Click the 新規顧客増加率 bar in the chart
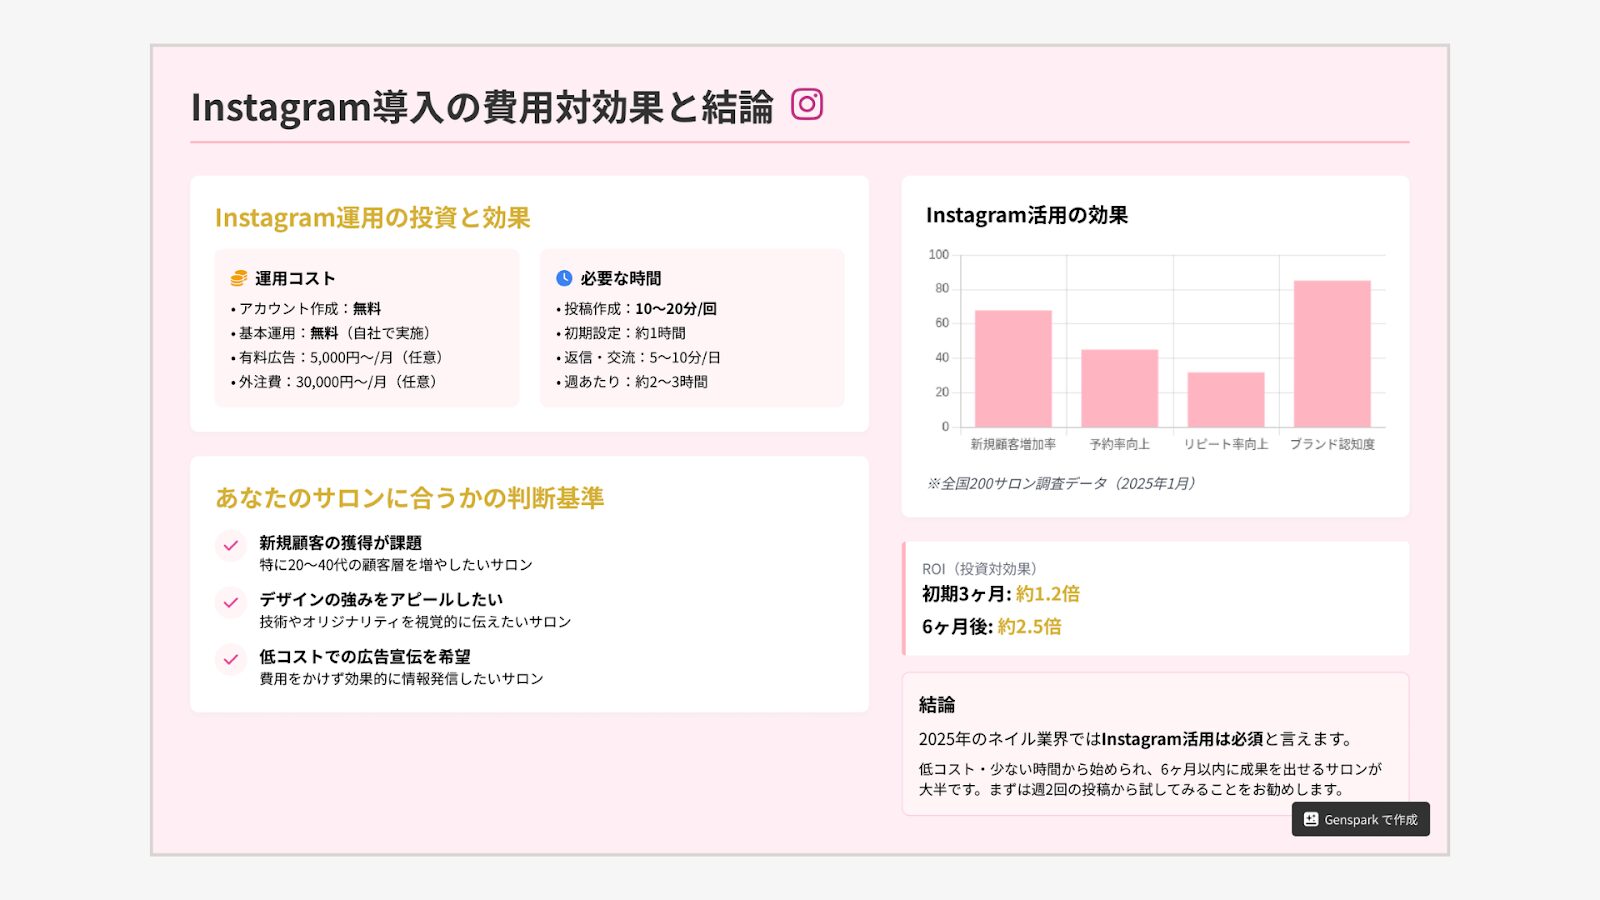This screenshot has height=900, width=1600. tap(1013, 368)
